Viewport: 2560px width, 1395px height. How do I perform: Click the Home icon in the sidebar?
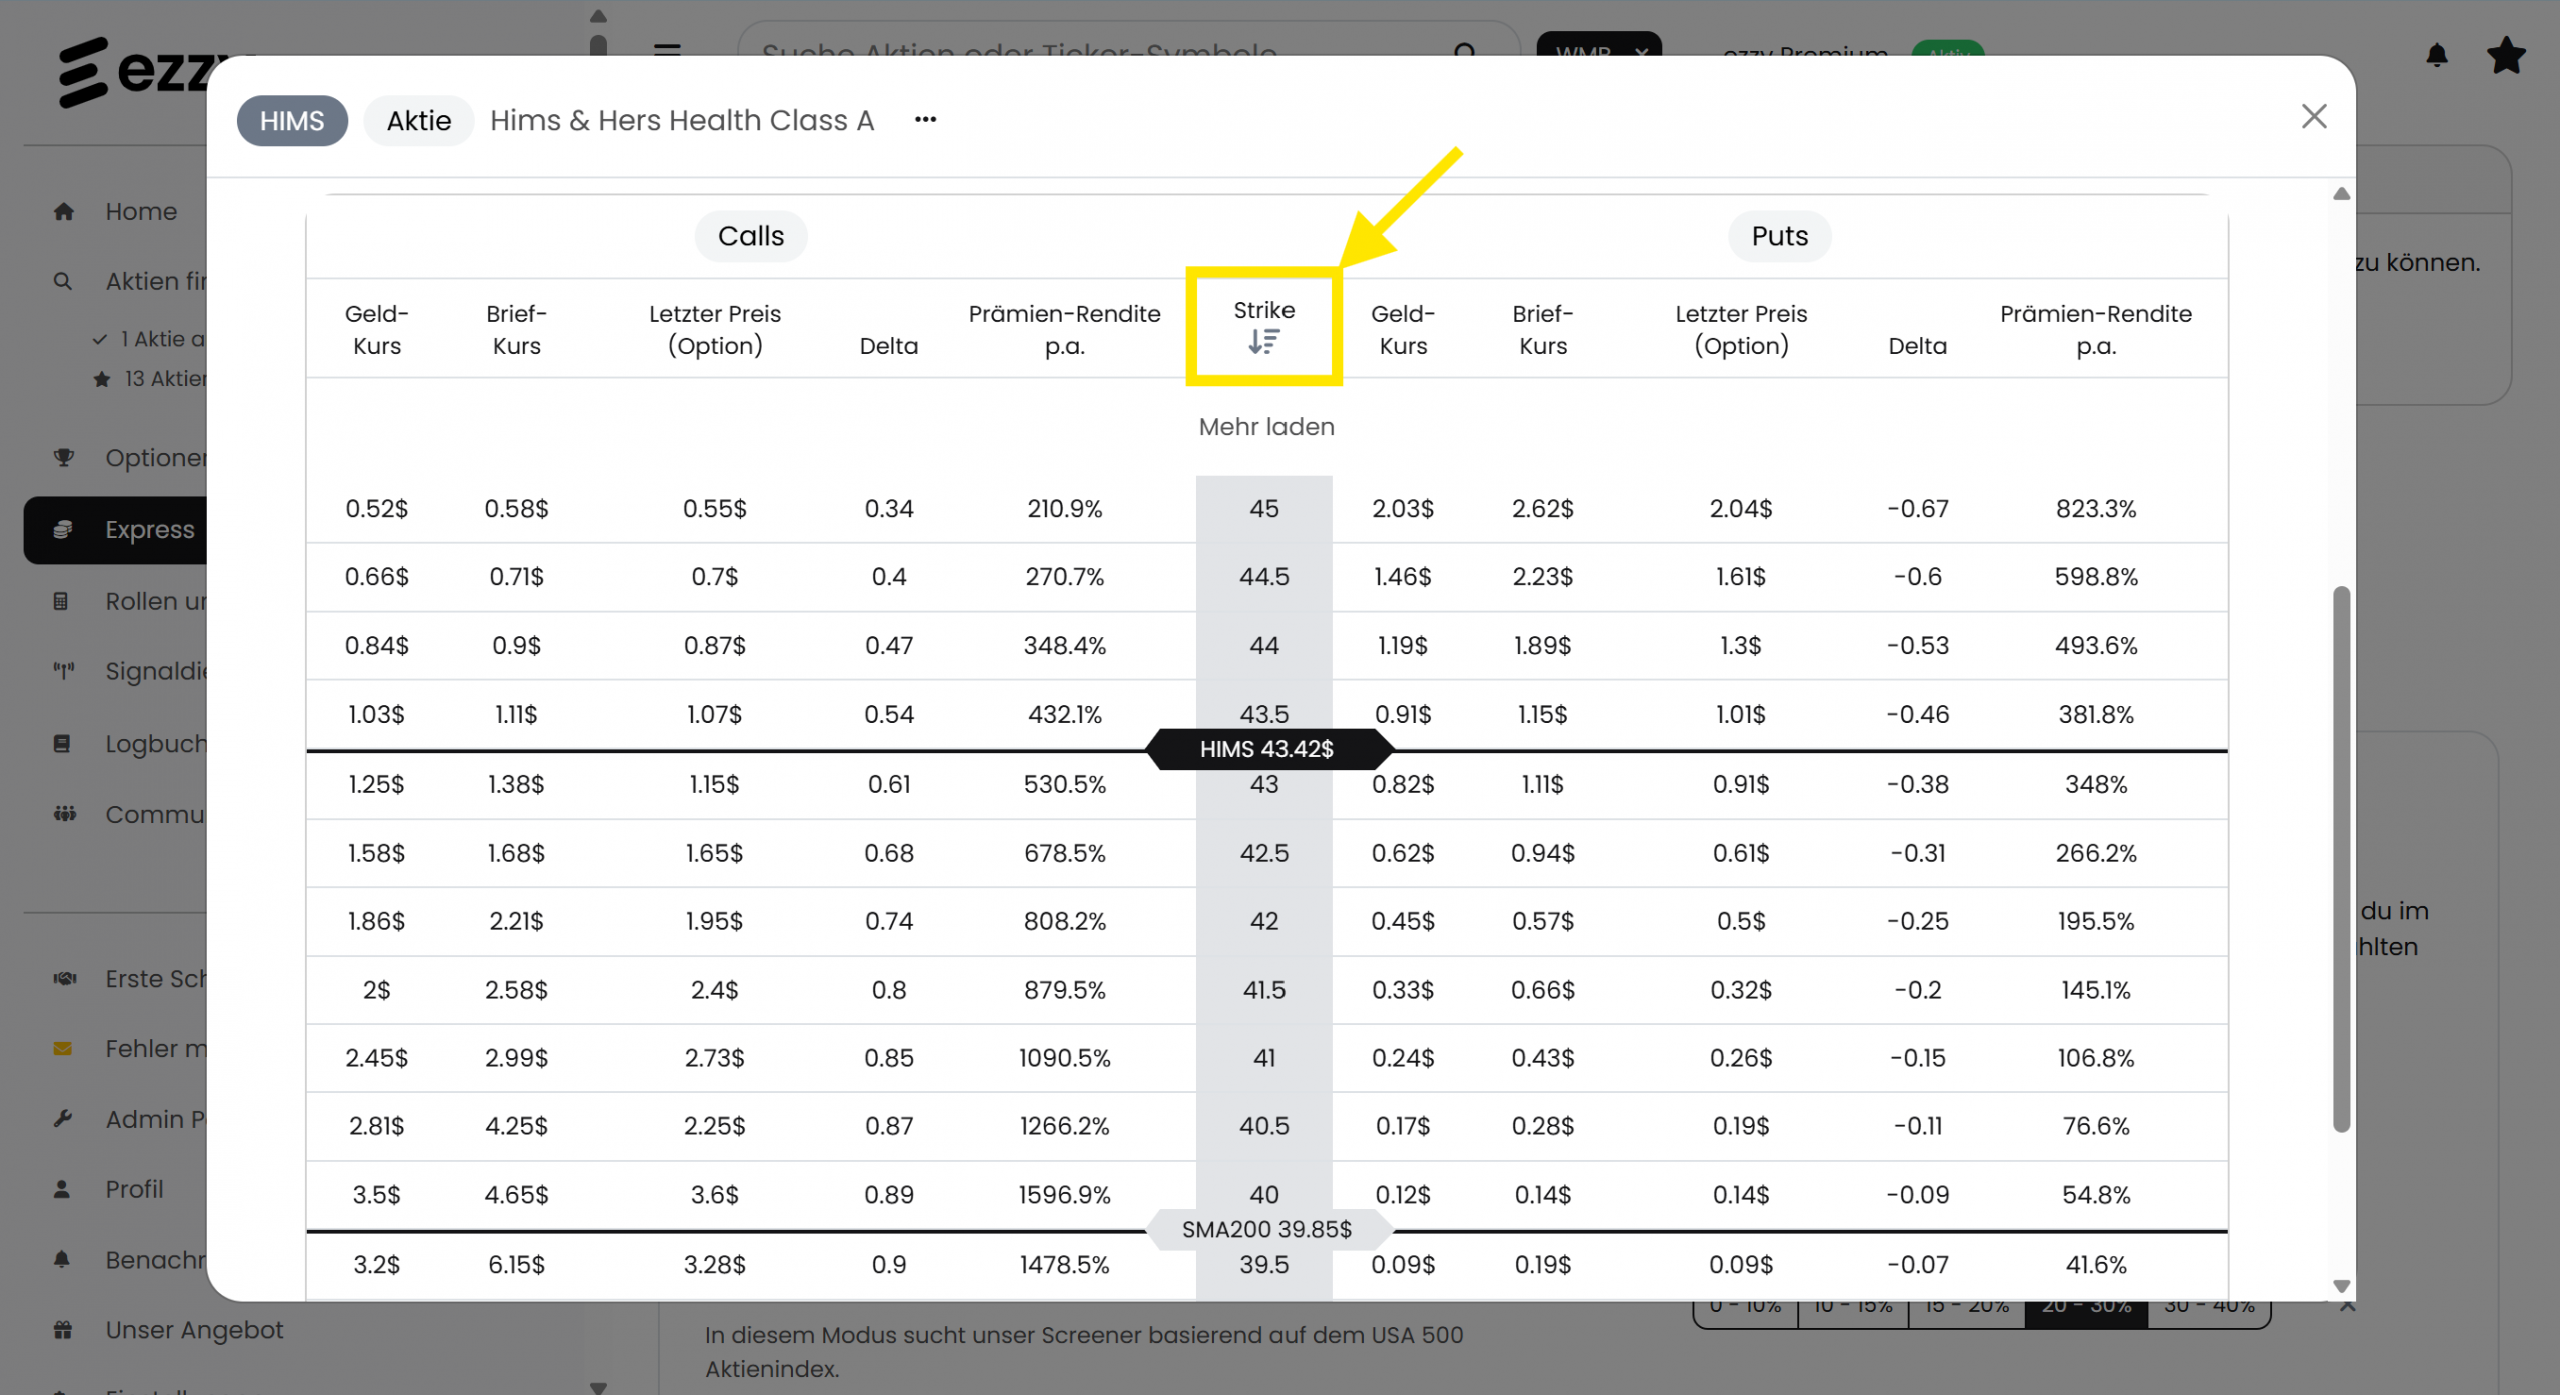pyautogui.click(x=64, y=211)
